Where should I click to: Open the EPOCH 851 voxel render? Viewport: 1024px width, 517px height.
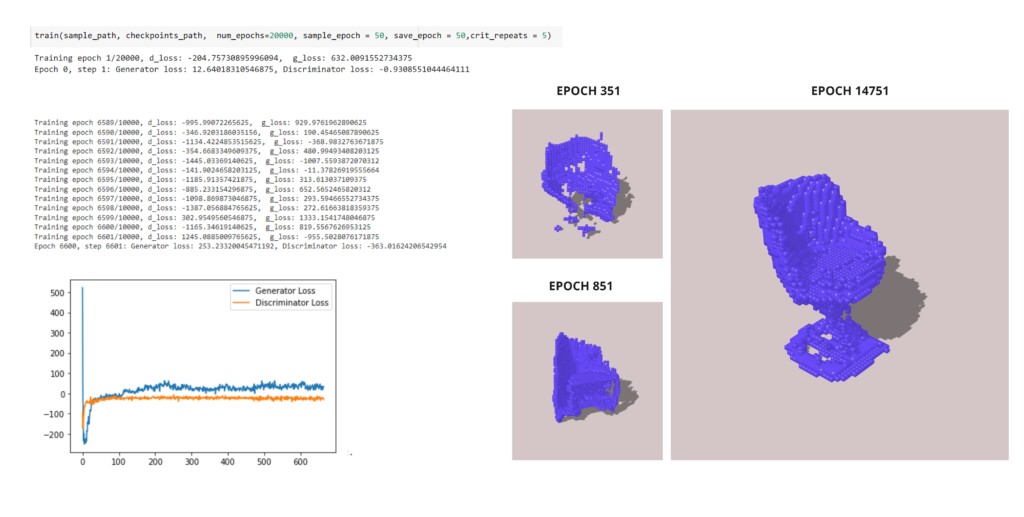587,380
